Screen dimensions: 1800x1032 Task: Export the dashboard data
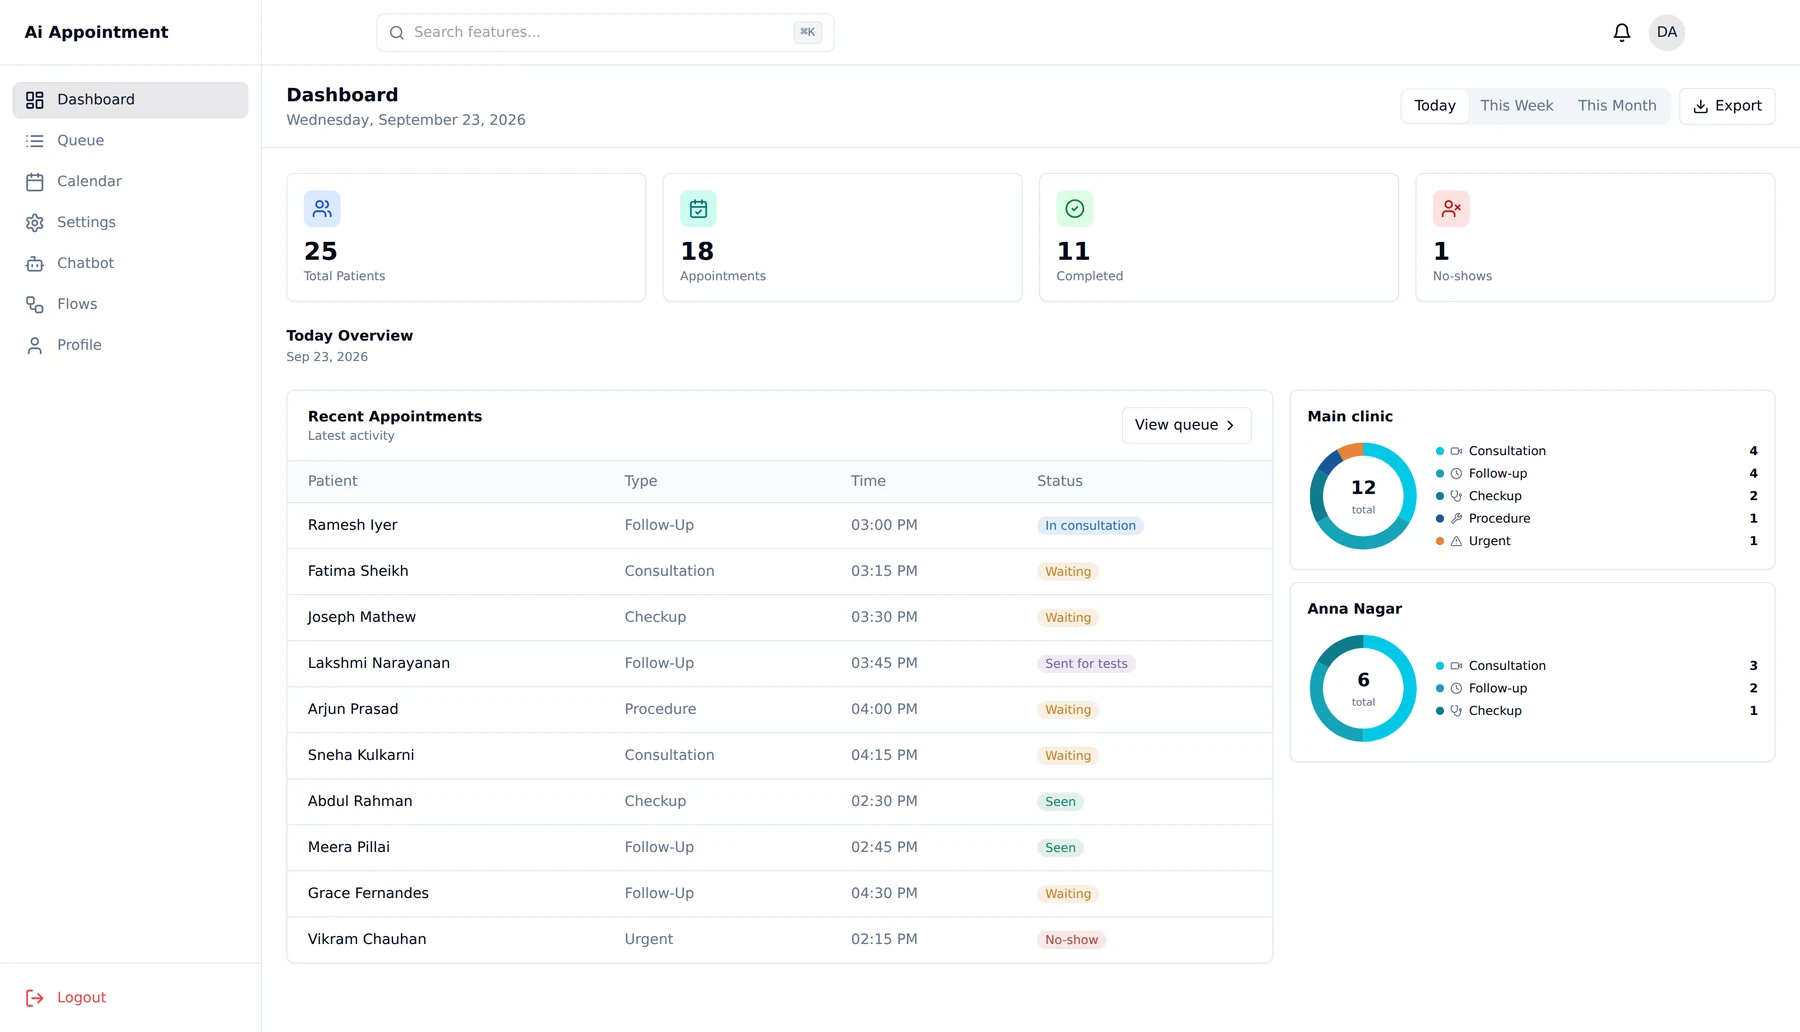point(1727,106)
